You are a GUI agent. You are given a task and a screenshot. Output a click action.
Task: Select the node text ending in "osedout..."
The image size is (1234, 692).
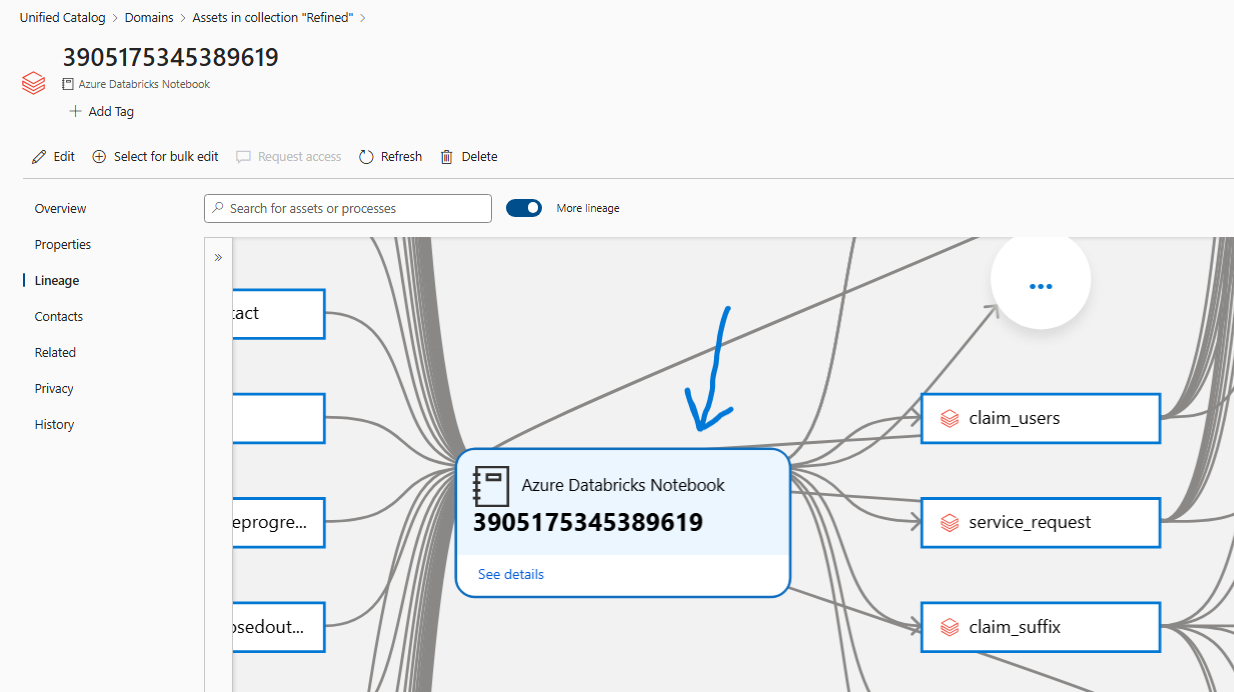tap(267, 628)
